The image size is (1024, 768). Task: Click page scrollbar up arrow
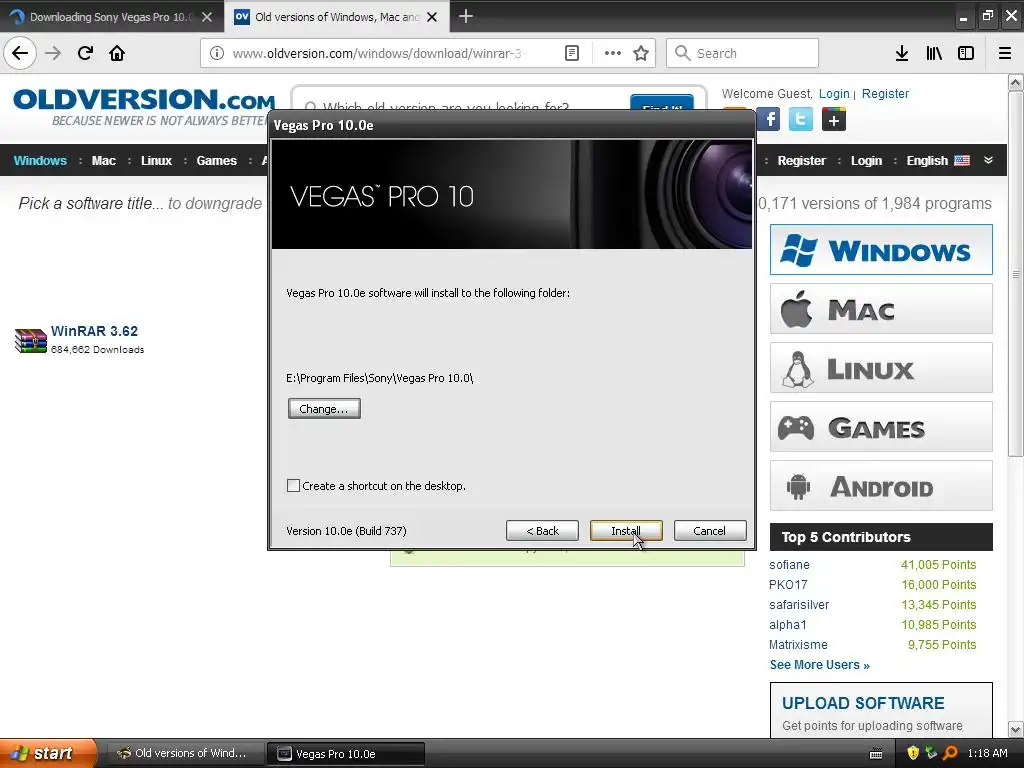[1016, 82]
